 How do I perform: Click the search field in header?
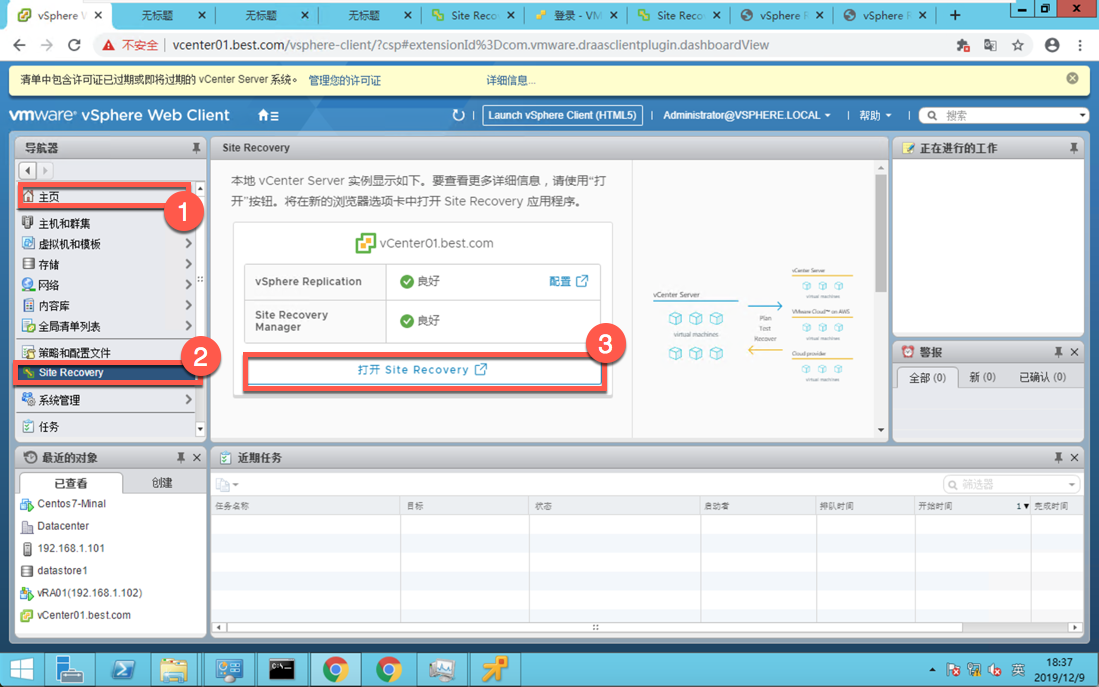click(1002, 115)
